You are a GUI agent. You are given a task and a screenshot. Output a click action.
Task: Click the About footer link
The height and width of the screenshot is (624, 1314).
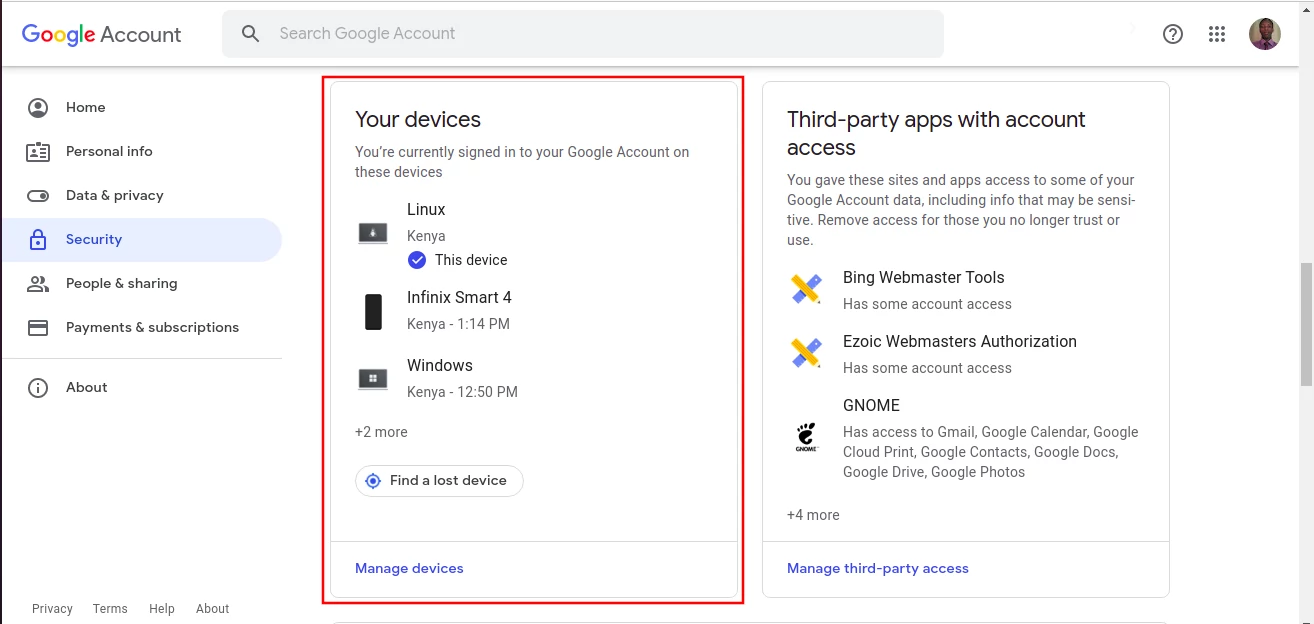click(x=212, y=608)
